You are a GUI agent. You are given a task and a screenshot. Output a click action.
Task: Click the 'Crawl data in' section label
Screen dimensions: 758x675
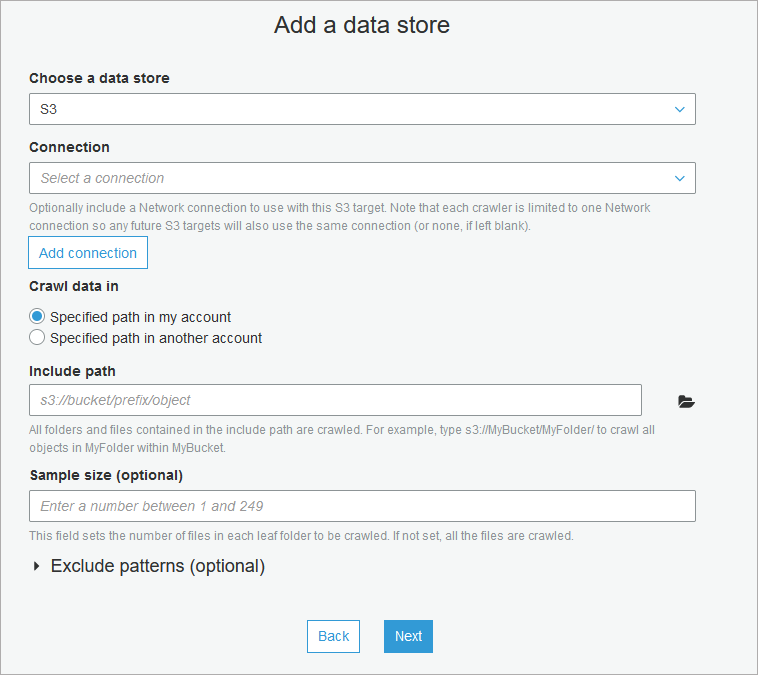[74, 286]
